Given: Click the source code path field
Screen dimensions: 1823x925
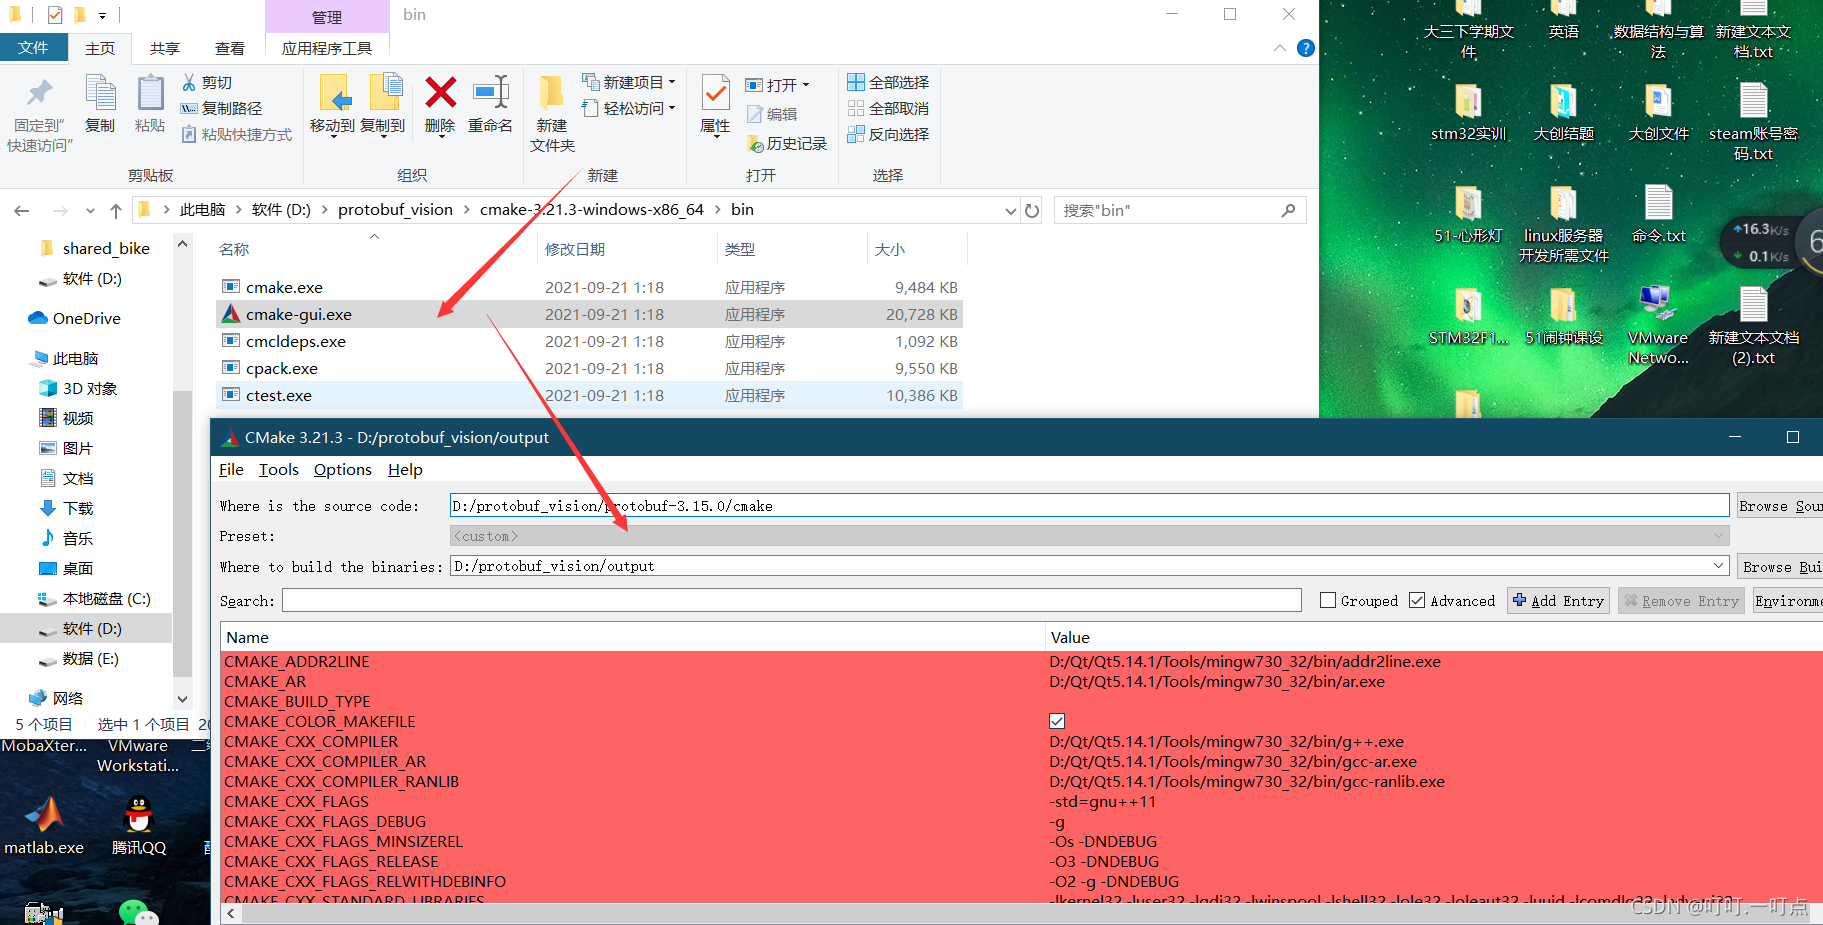Looking at the screenshot, I should (x=1089, y=506).
